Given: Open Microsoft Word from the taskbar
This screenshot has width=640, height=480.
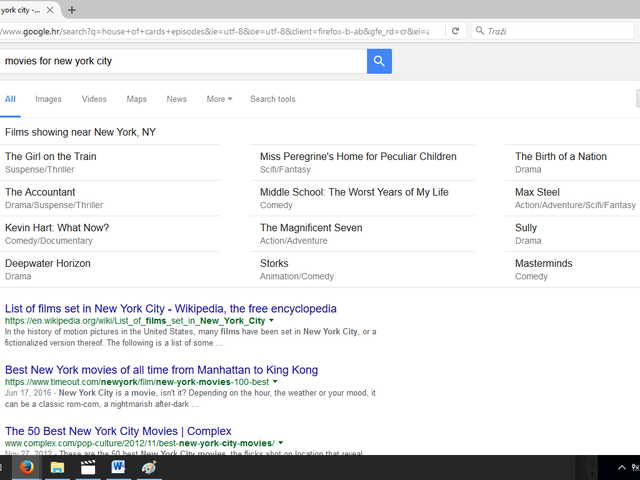Looking at the screenshot, I should pos(118,467).
